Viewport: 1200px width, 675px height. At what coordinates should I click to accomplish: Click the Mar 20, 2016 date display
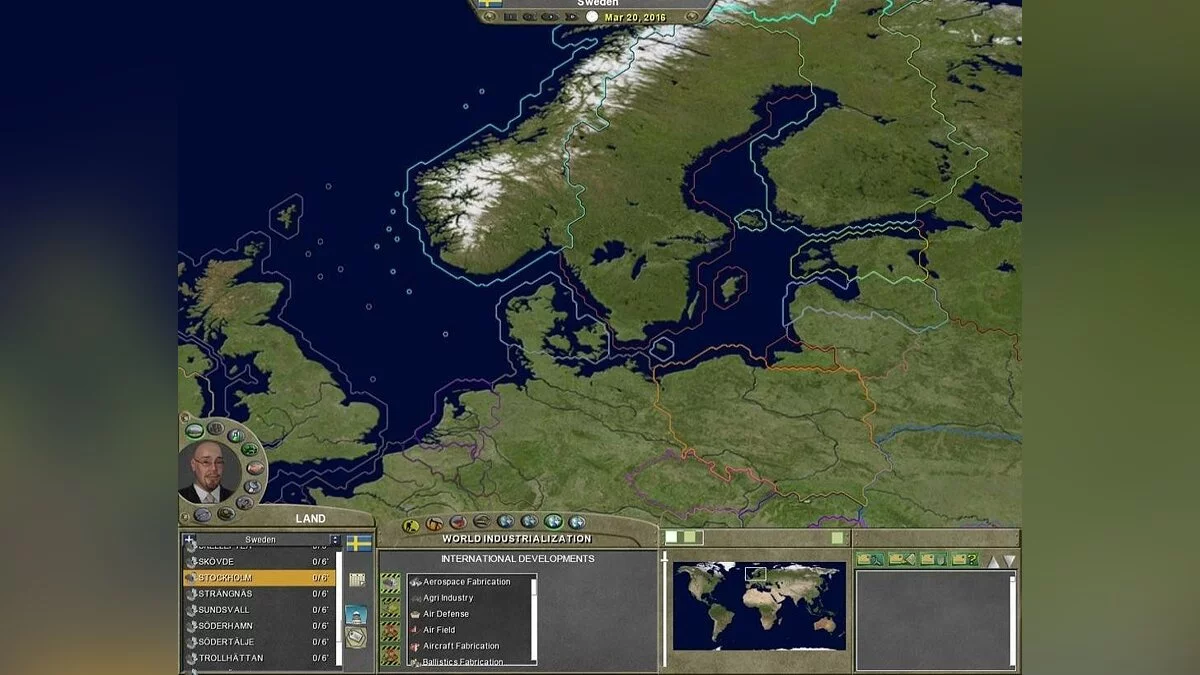point(635,17)
